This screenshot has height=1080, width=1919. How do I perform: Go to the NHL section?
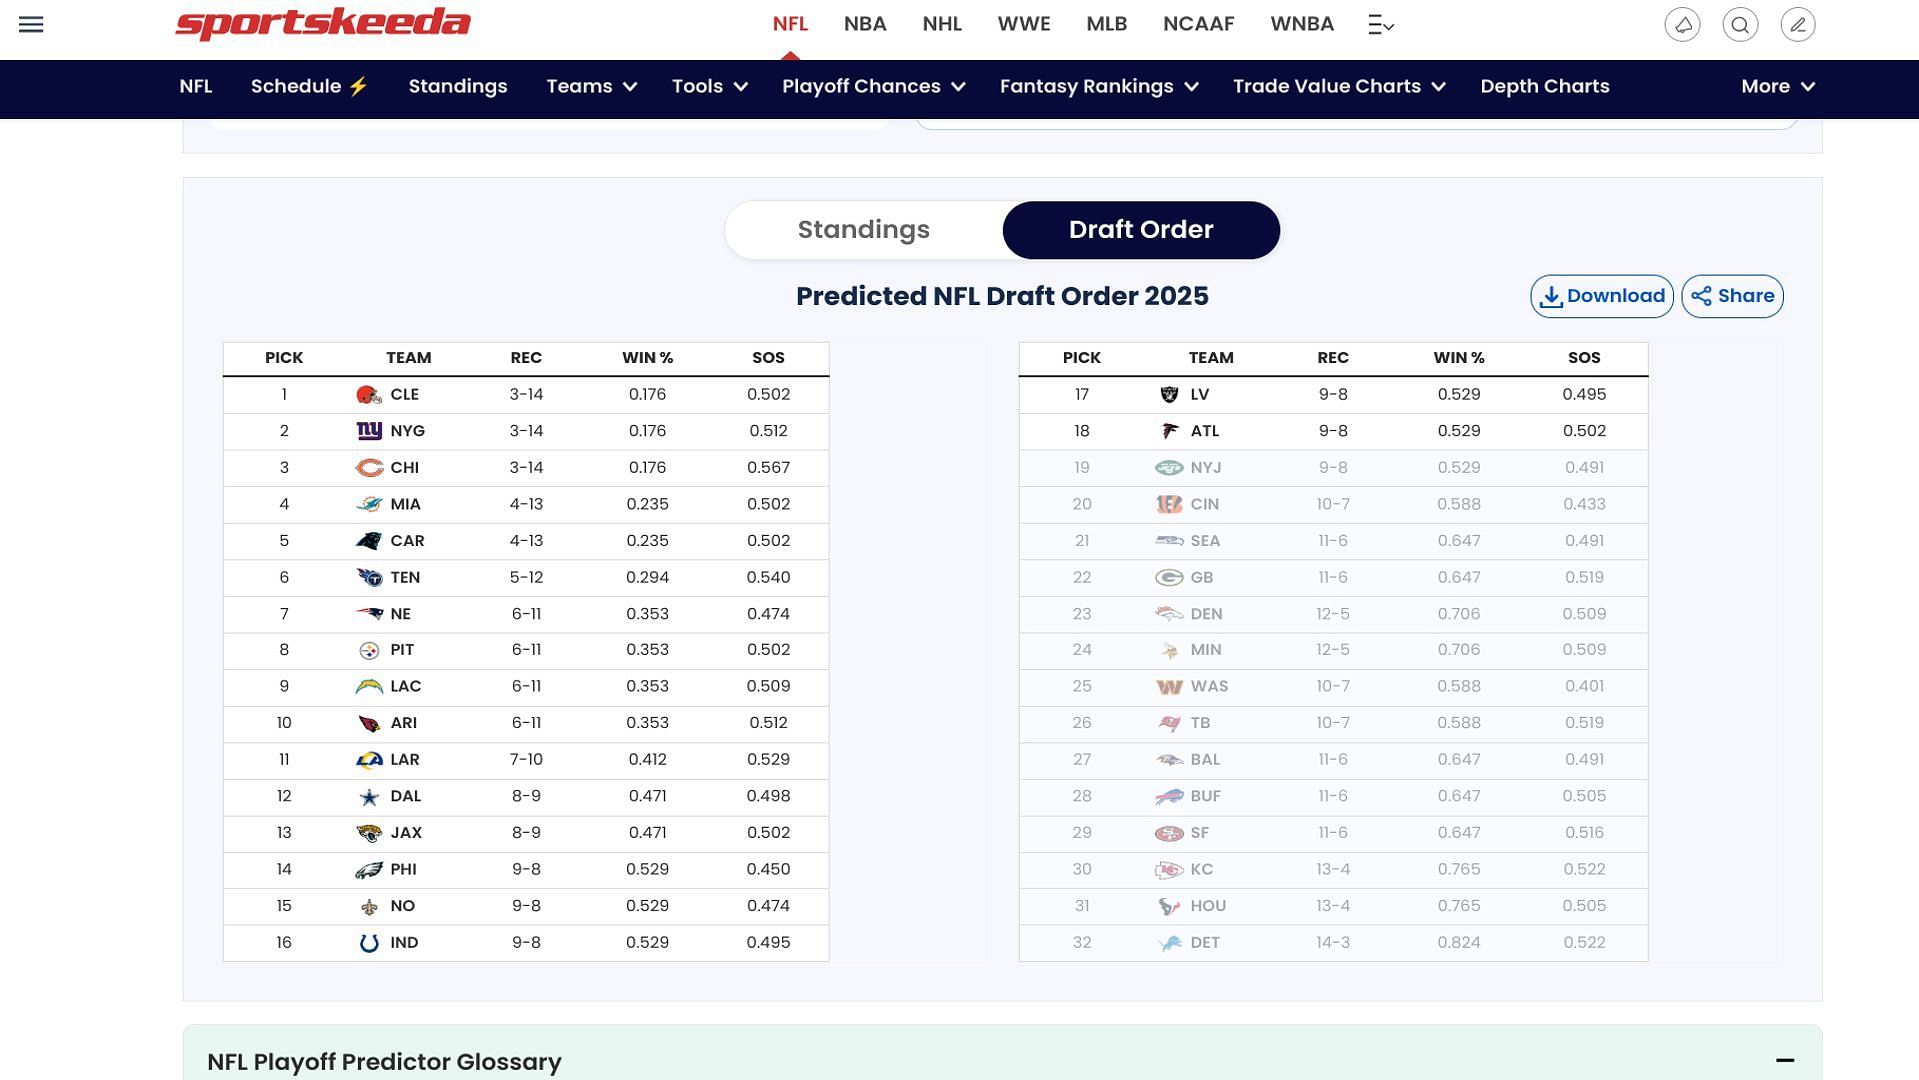click(x=942, y=24)
